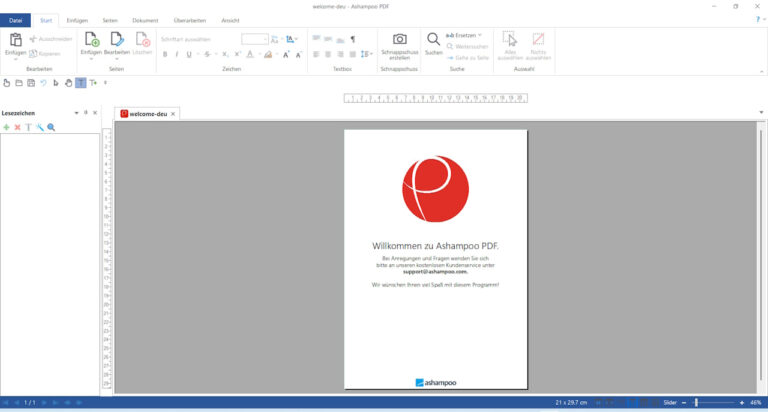Screen dimensions: 768x412
Task: Toggle the paragraph marks (¶) icon
Action: [x=353, y=39]
